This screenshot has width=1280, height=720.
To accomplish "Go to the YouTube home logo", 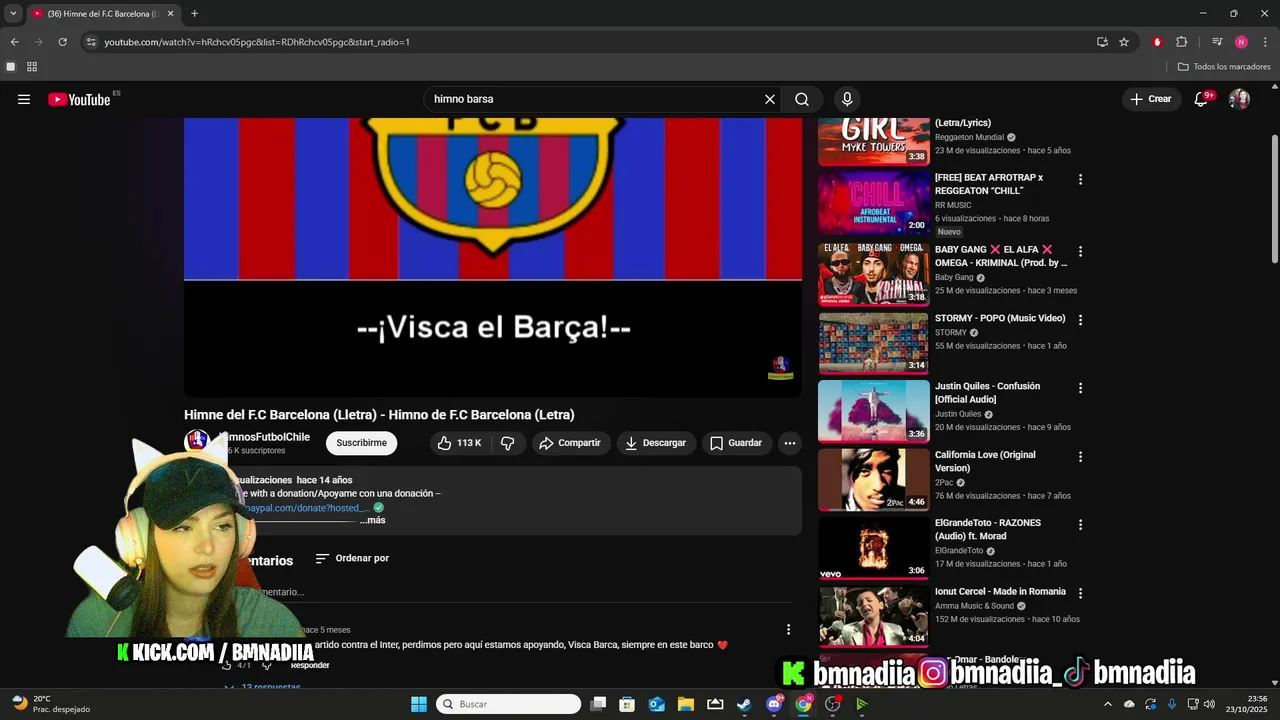I will coord(79,99).
